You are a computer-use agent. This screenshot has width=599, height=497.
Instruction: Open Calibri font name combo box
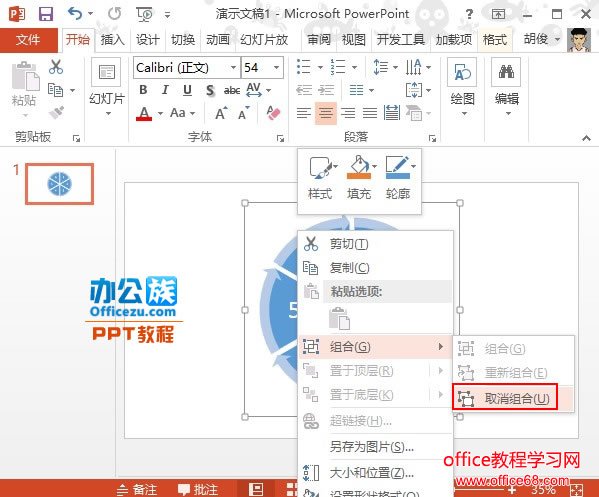tap(187, 68)
